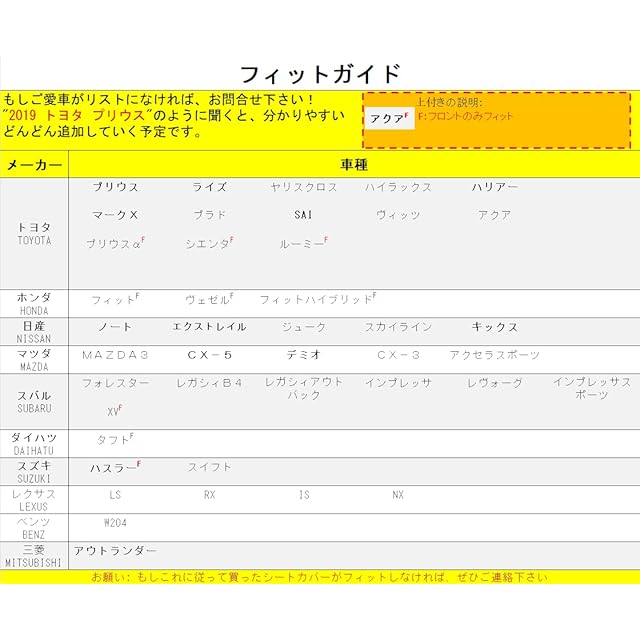Select レヴォーグ model name
This screenshot has width=640, height=640.
(x=495, y=382)
